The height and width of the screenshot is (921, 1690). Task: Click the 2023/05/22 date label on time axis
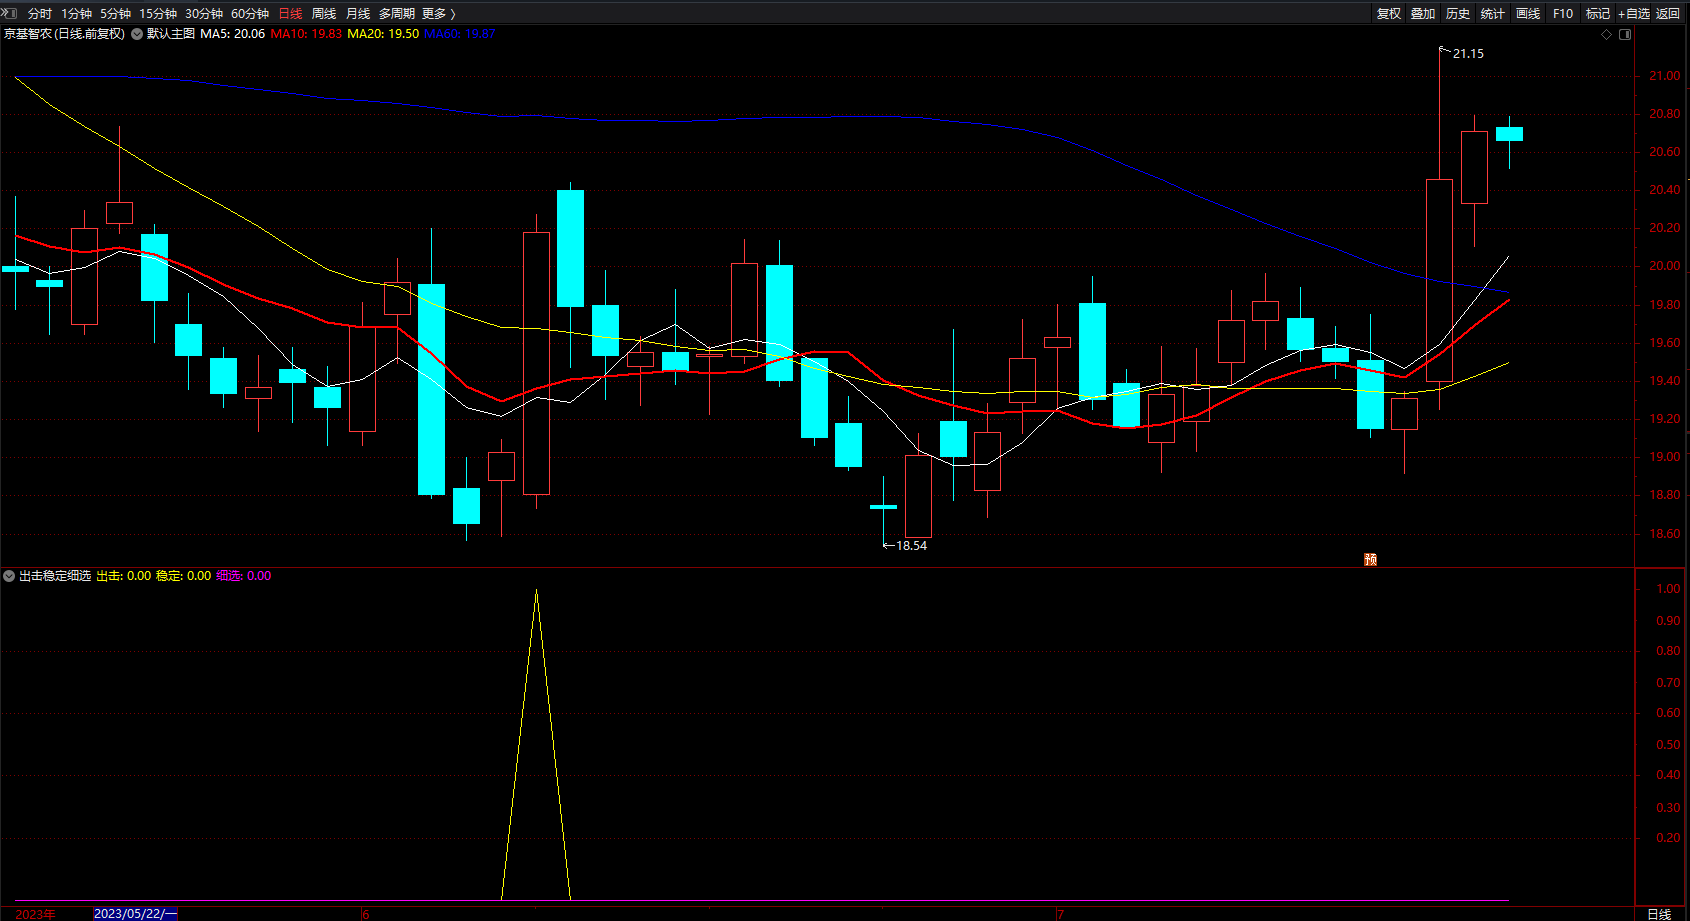(x=135, y=914)
